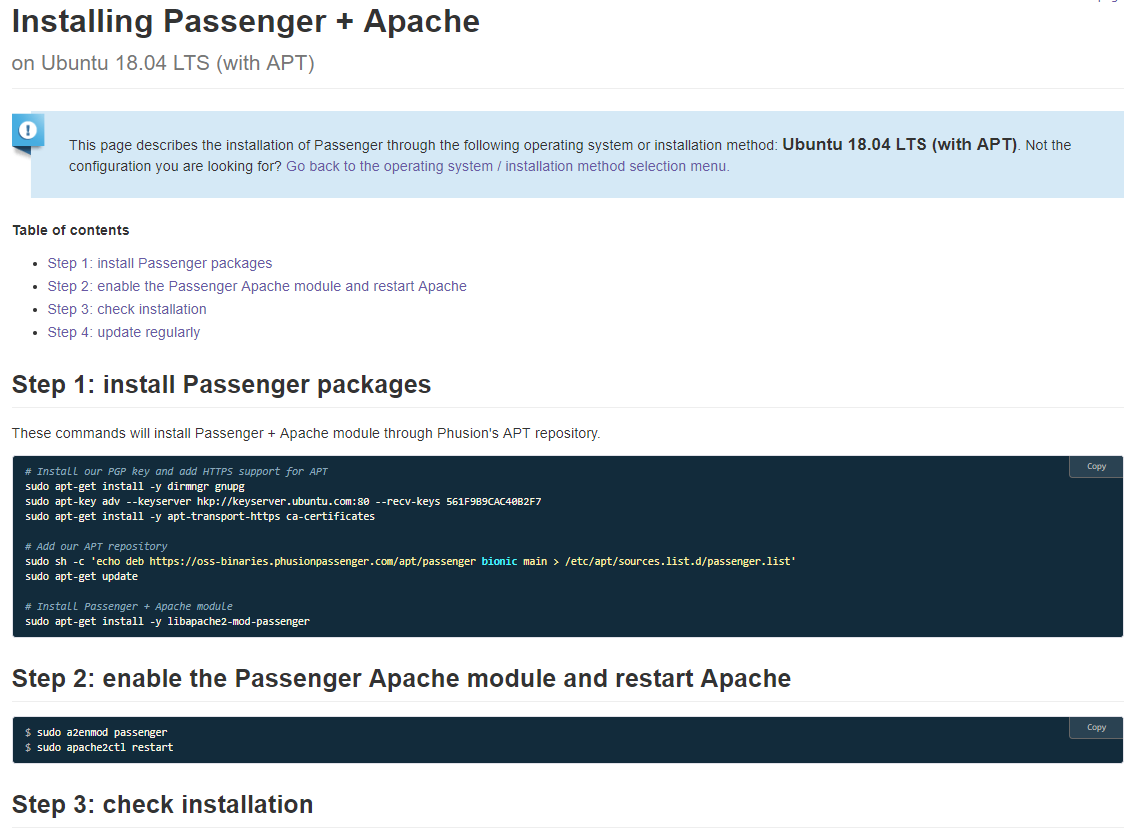Click the apt-transport-https ca-certificates command line
The width and height of the screenshot is (1143, 839).
pyautogui.click(x=200, y=516)
